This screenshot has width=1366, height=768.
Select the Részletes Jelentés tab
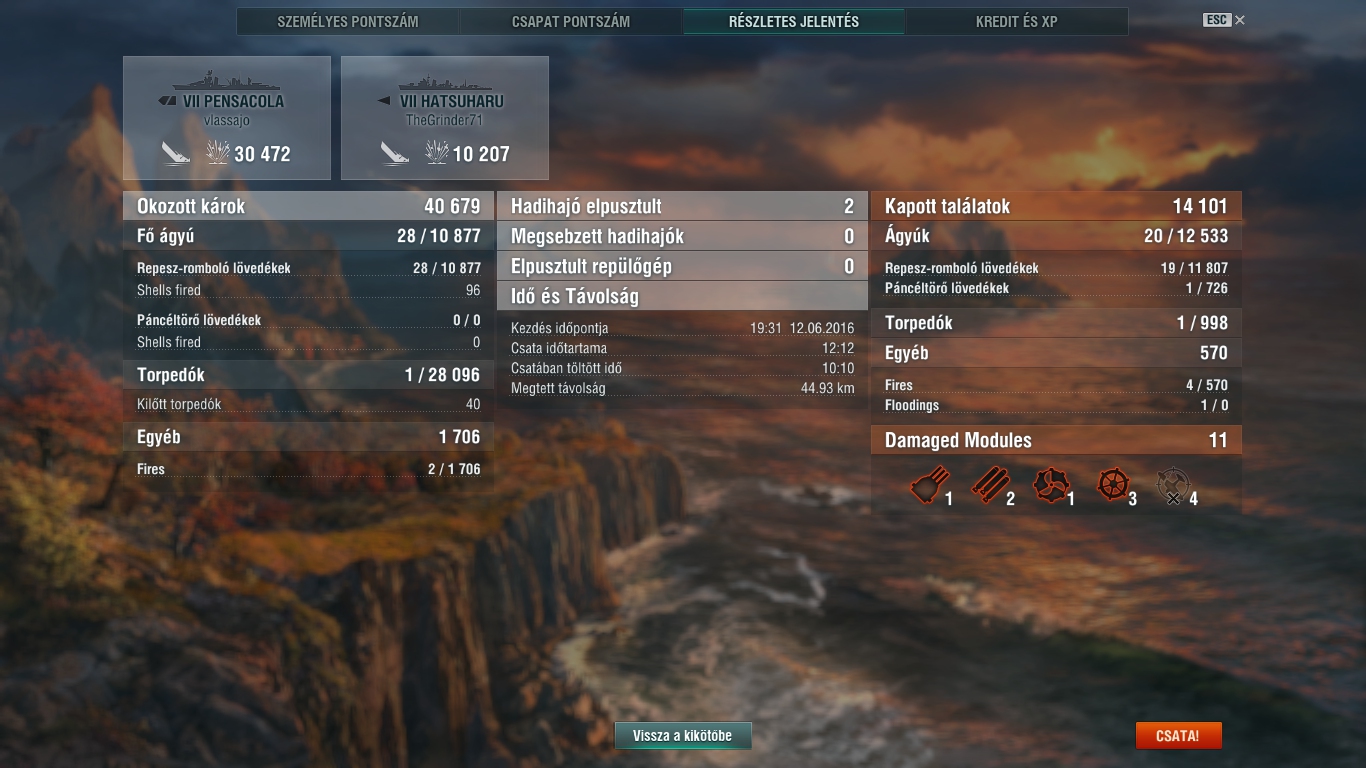[794, 21]
